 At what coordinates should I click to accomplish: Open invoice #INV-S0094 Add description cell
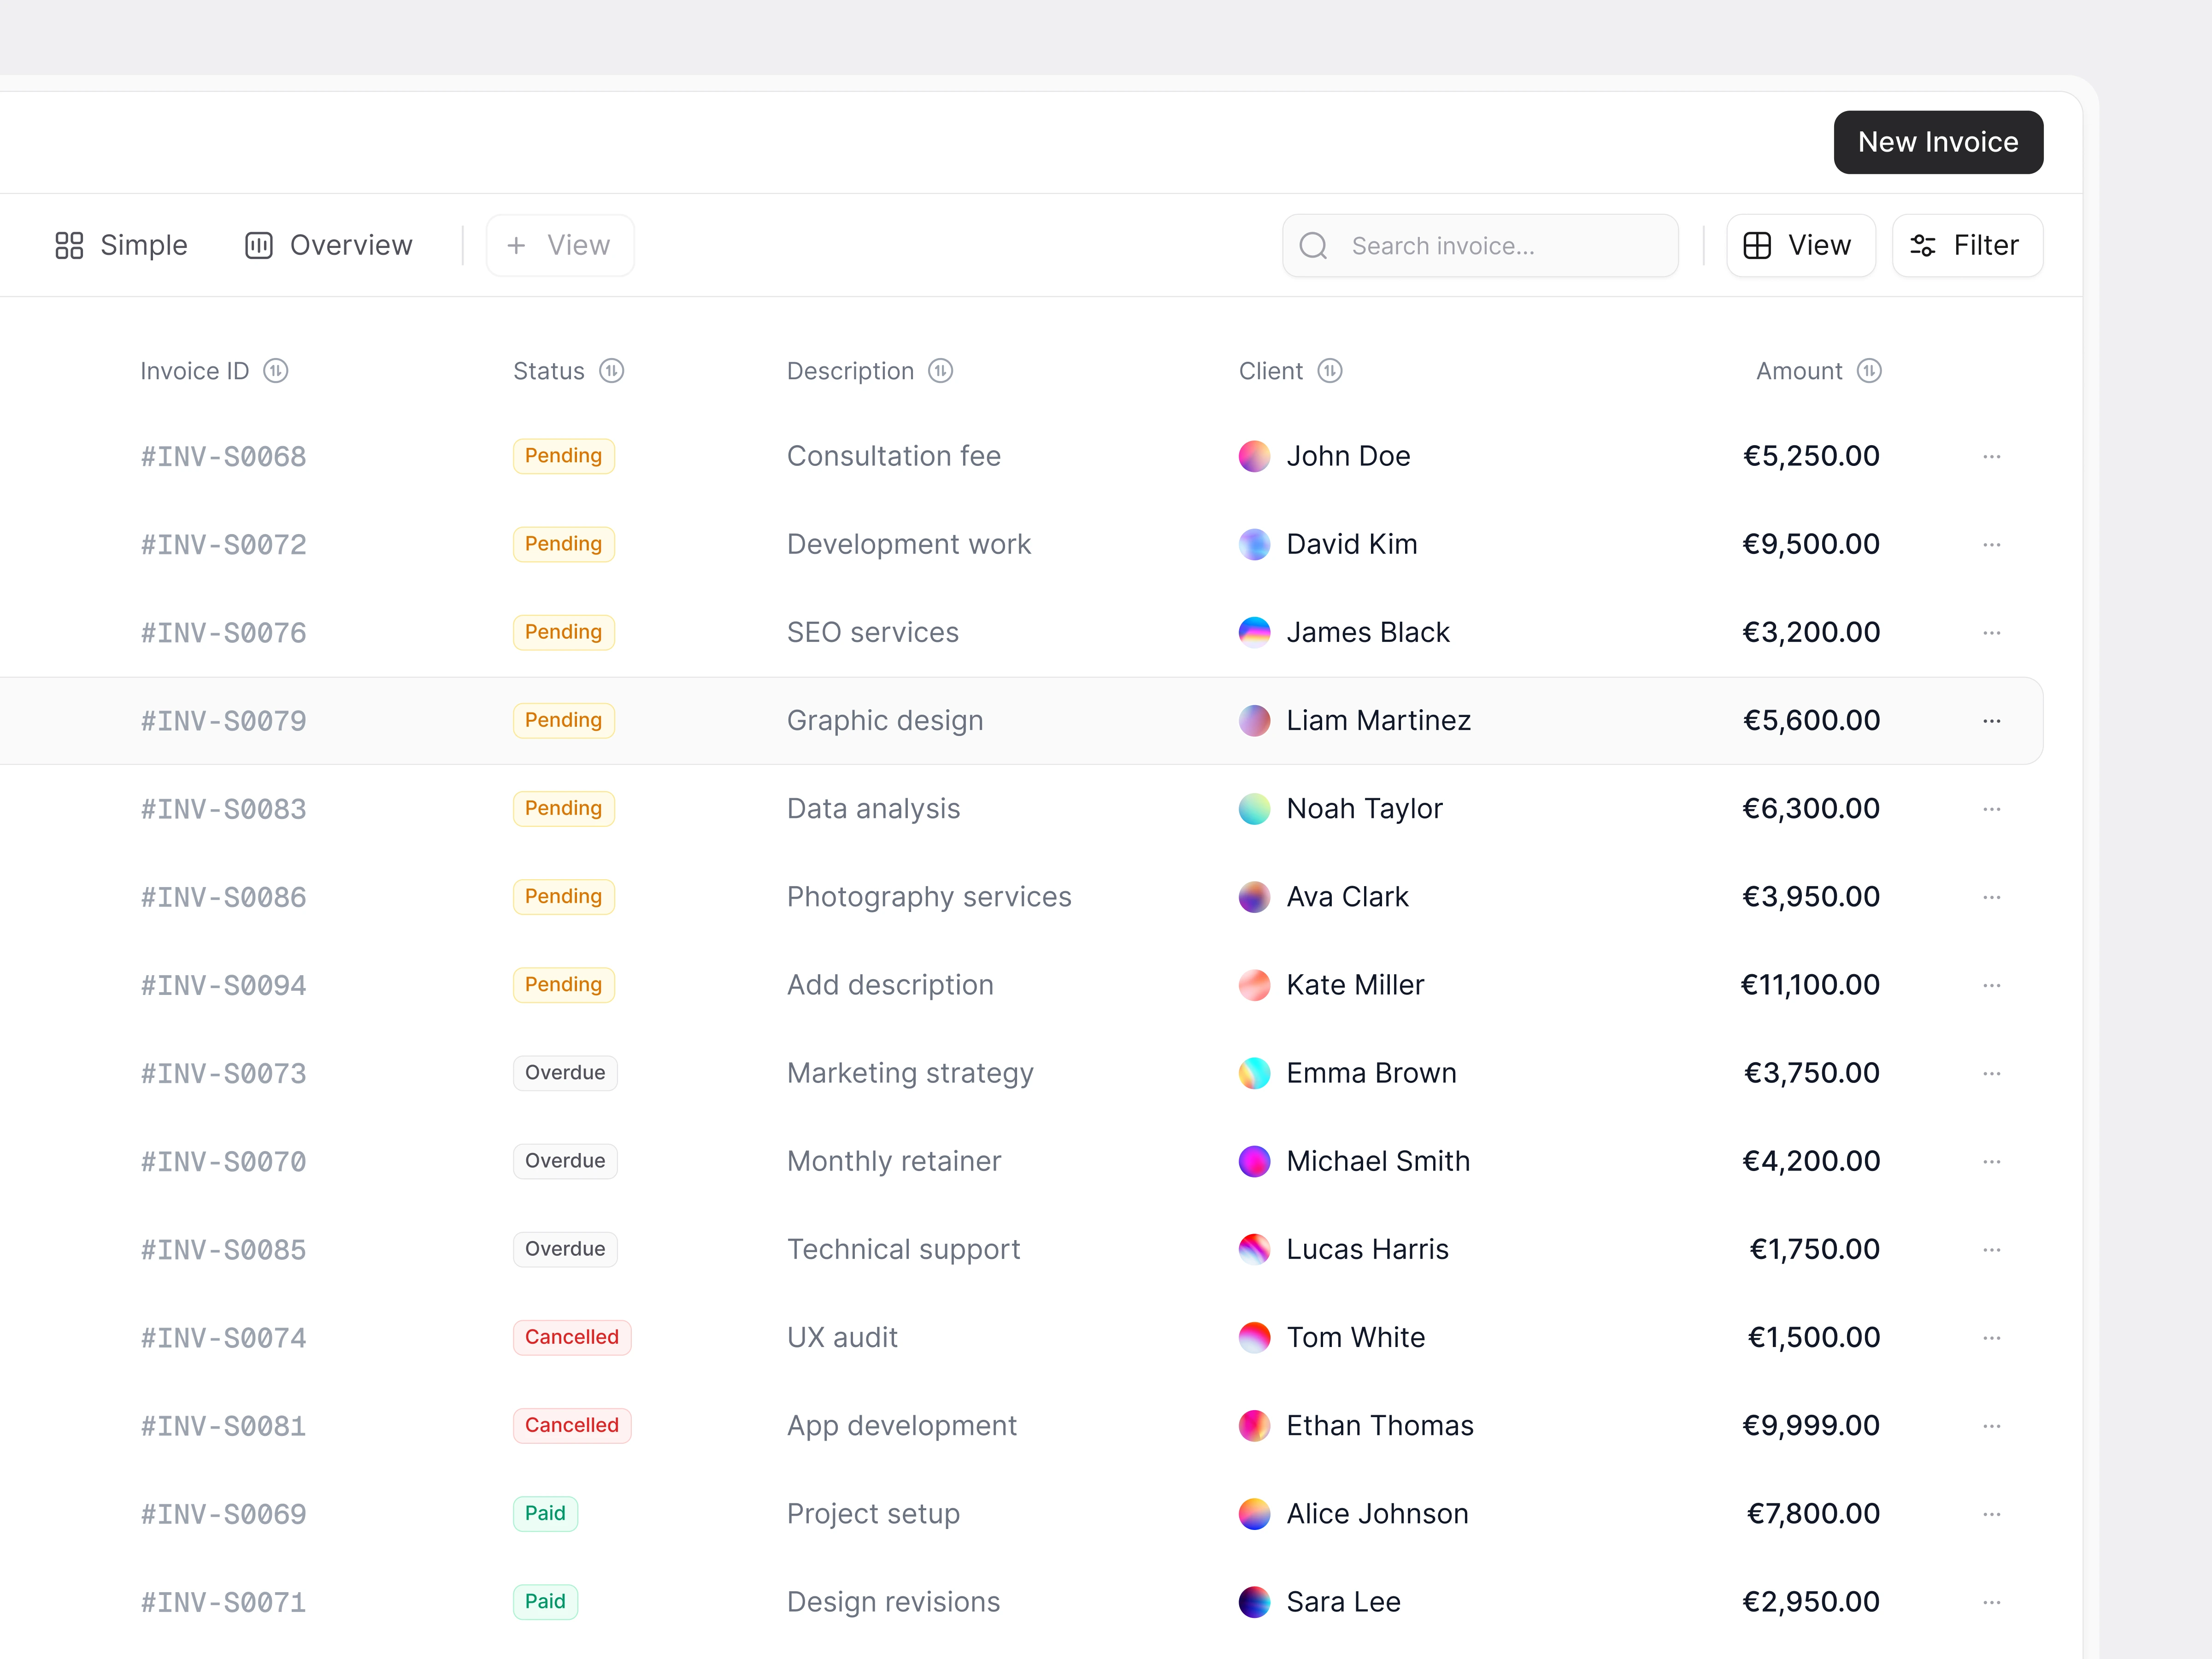pyautogui.click(x=889, y=985)
